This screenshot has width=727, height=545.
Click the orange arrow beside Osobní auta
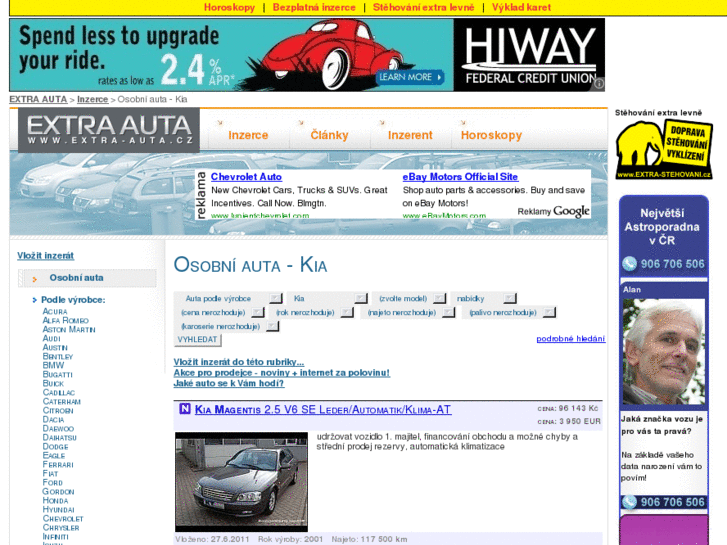pos(34,279)
